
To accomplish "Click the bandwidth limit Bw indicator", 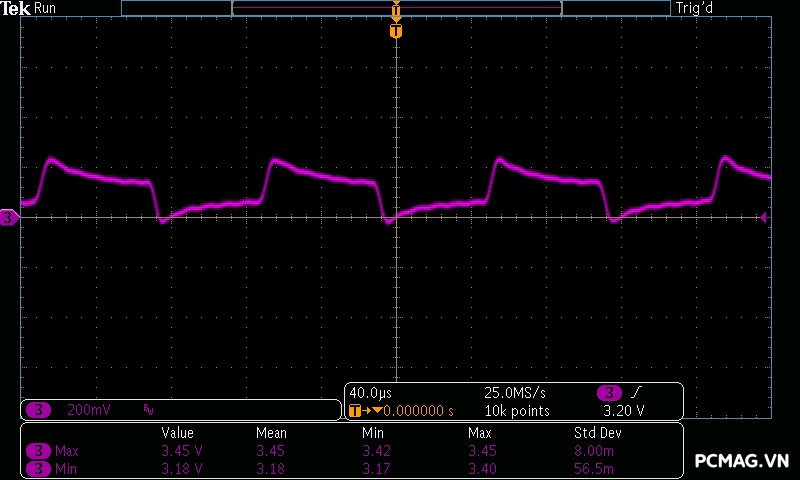I will tap(148, 410).
